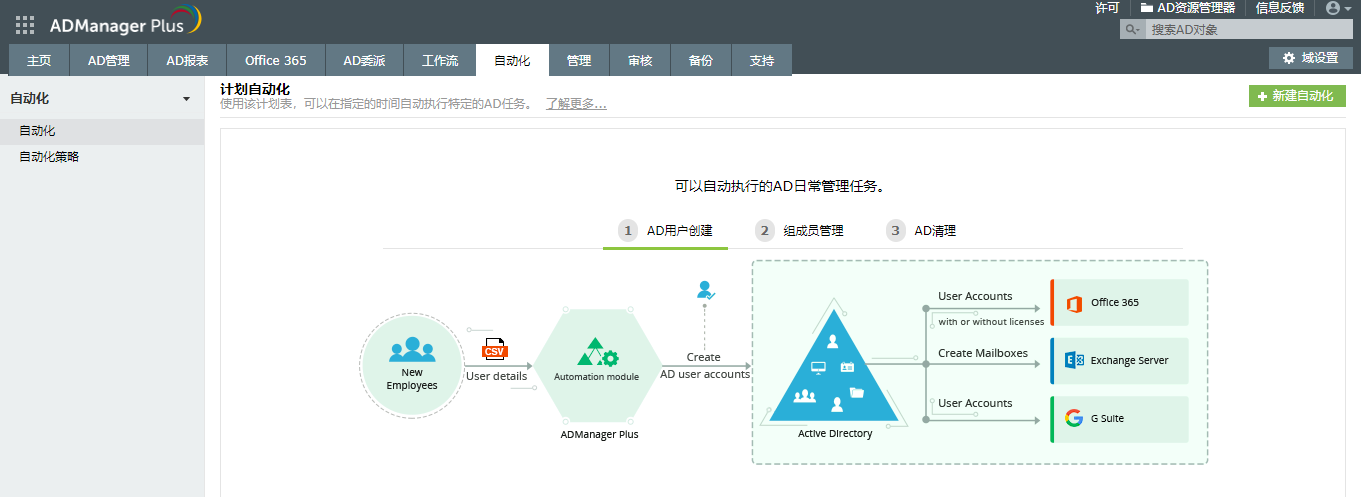Click the 新建自动化 button

click(x=1297, y=96)
